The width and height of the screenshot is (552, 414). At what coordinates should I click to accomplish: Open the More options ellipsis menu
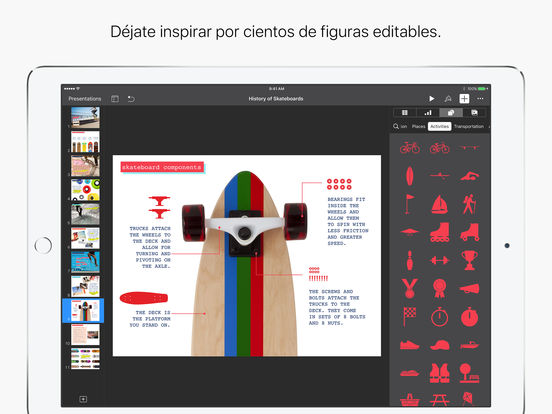[480, 99]
